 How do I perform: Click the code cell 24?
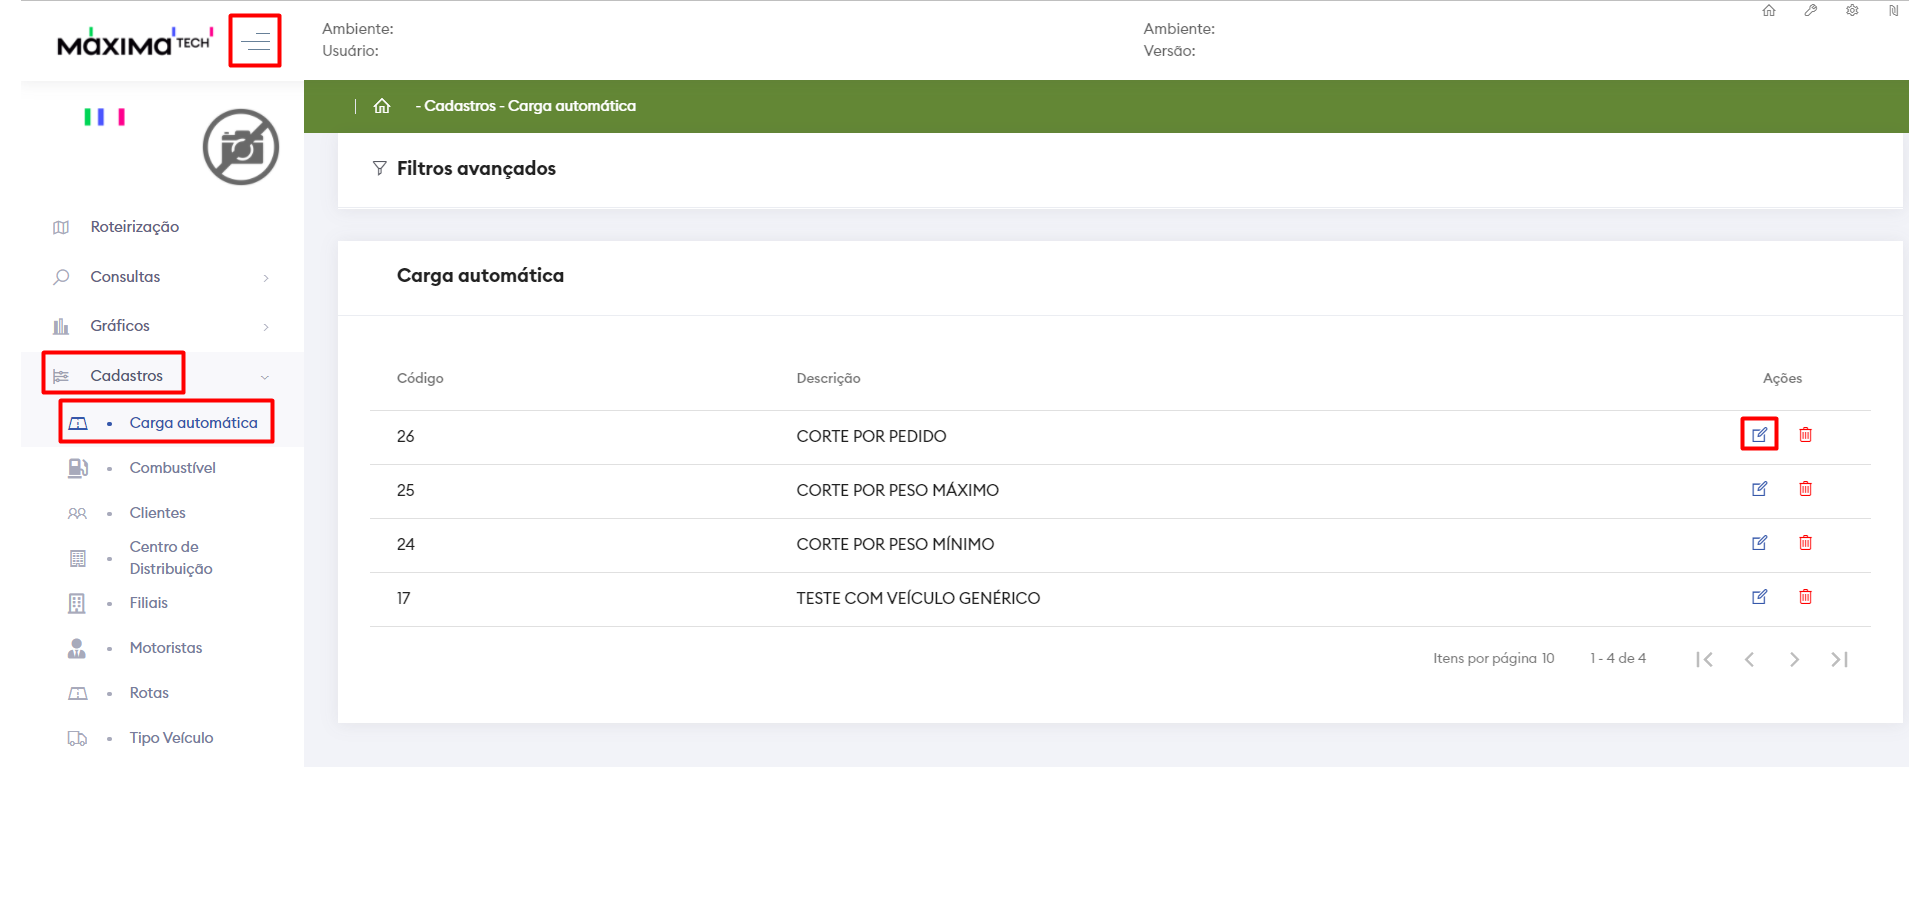click(405, 544)
